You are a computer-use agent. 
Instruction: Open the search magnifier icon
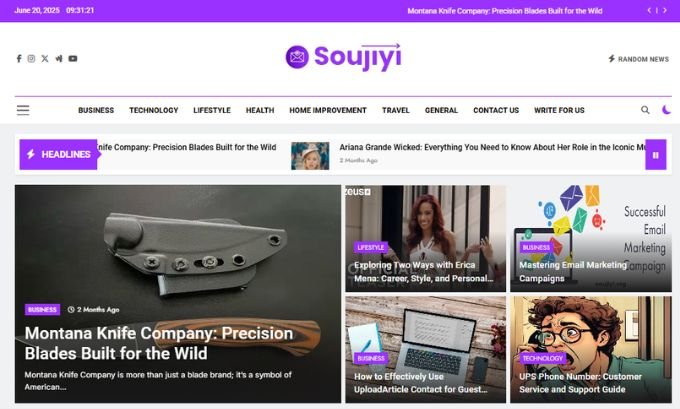[x=645, y=110]
